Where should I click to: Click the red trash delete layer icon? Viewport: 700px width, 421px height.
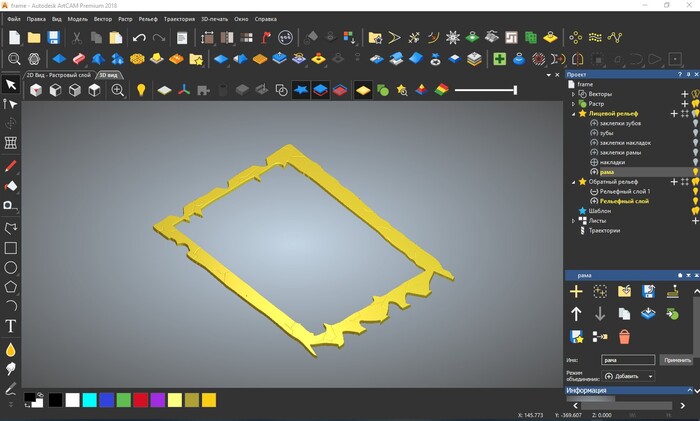[x=625, y=337]
